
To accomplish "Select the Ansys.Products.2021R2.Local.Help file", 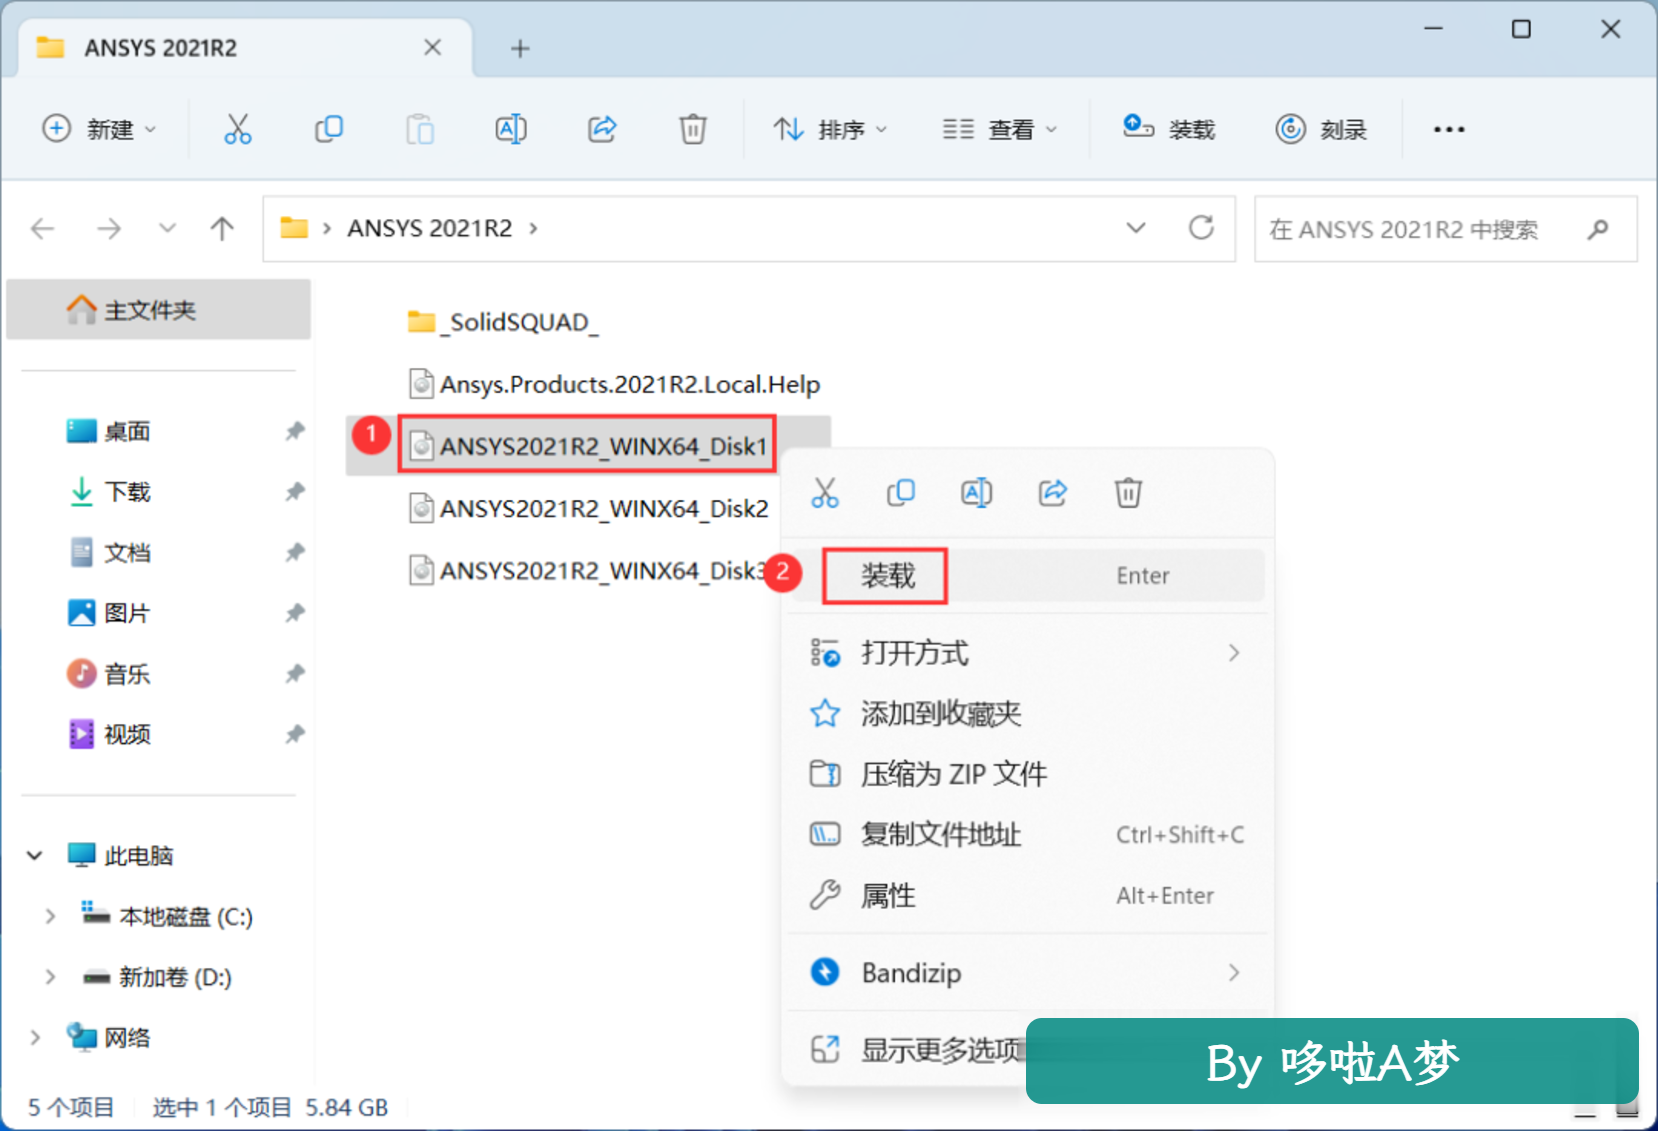I will (x=614, y=385).
